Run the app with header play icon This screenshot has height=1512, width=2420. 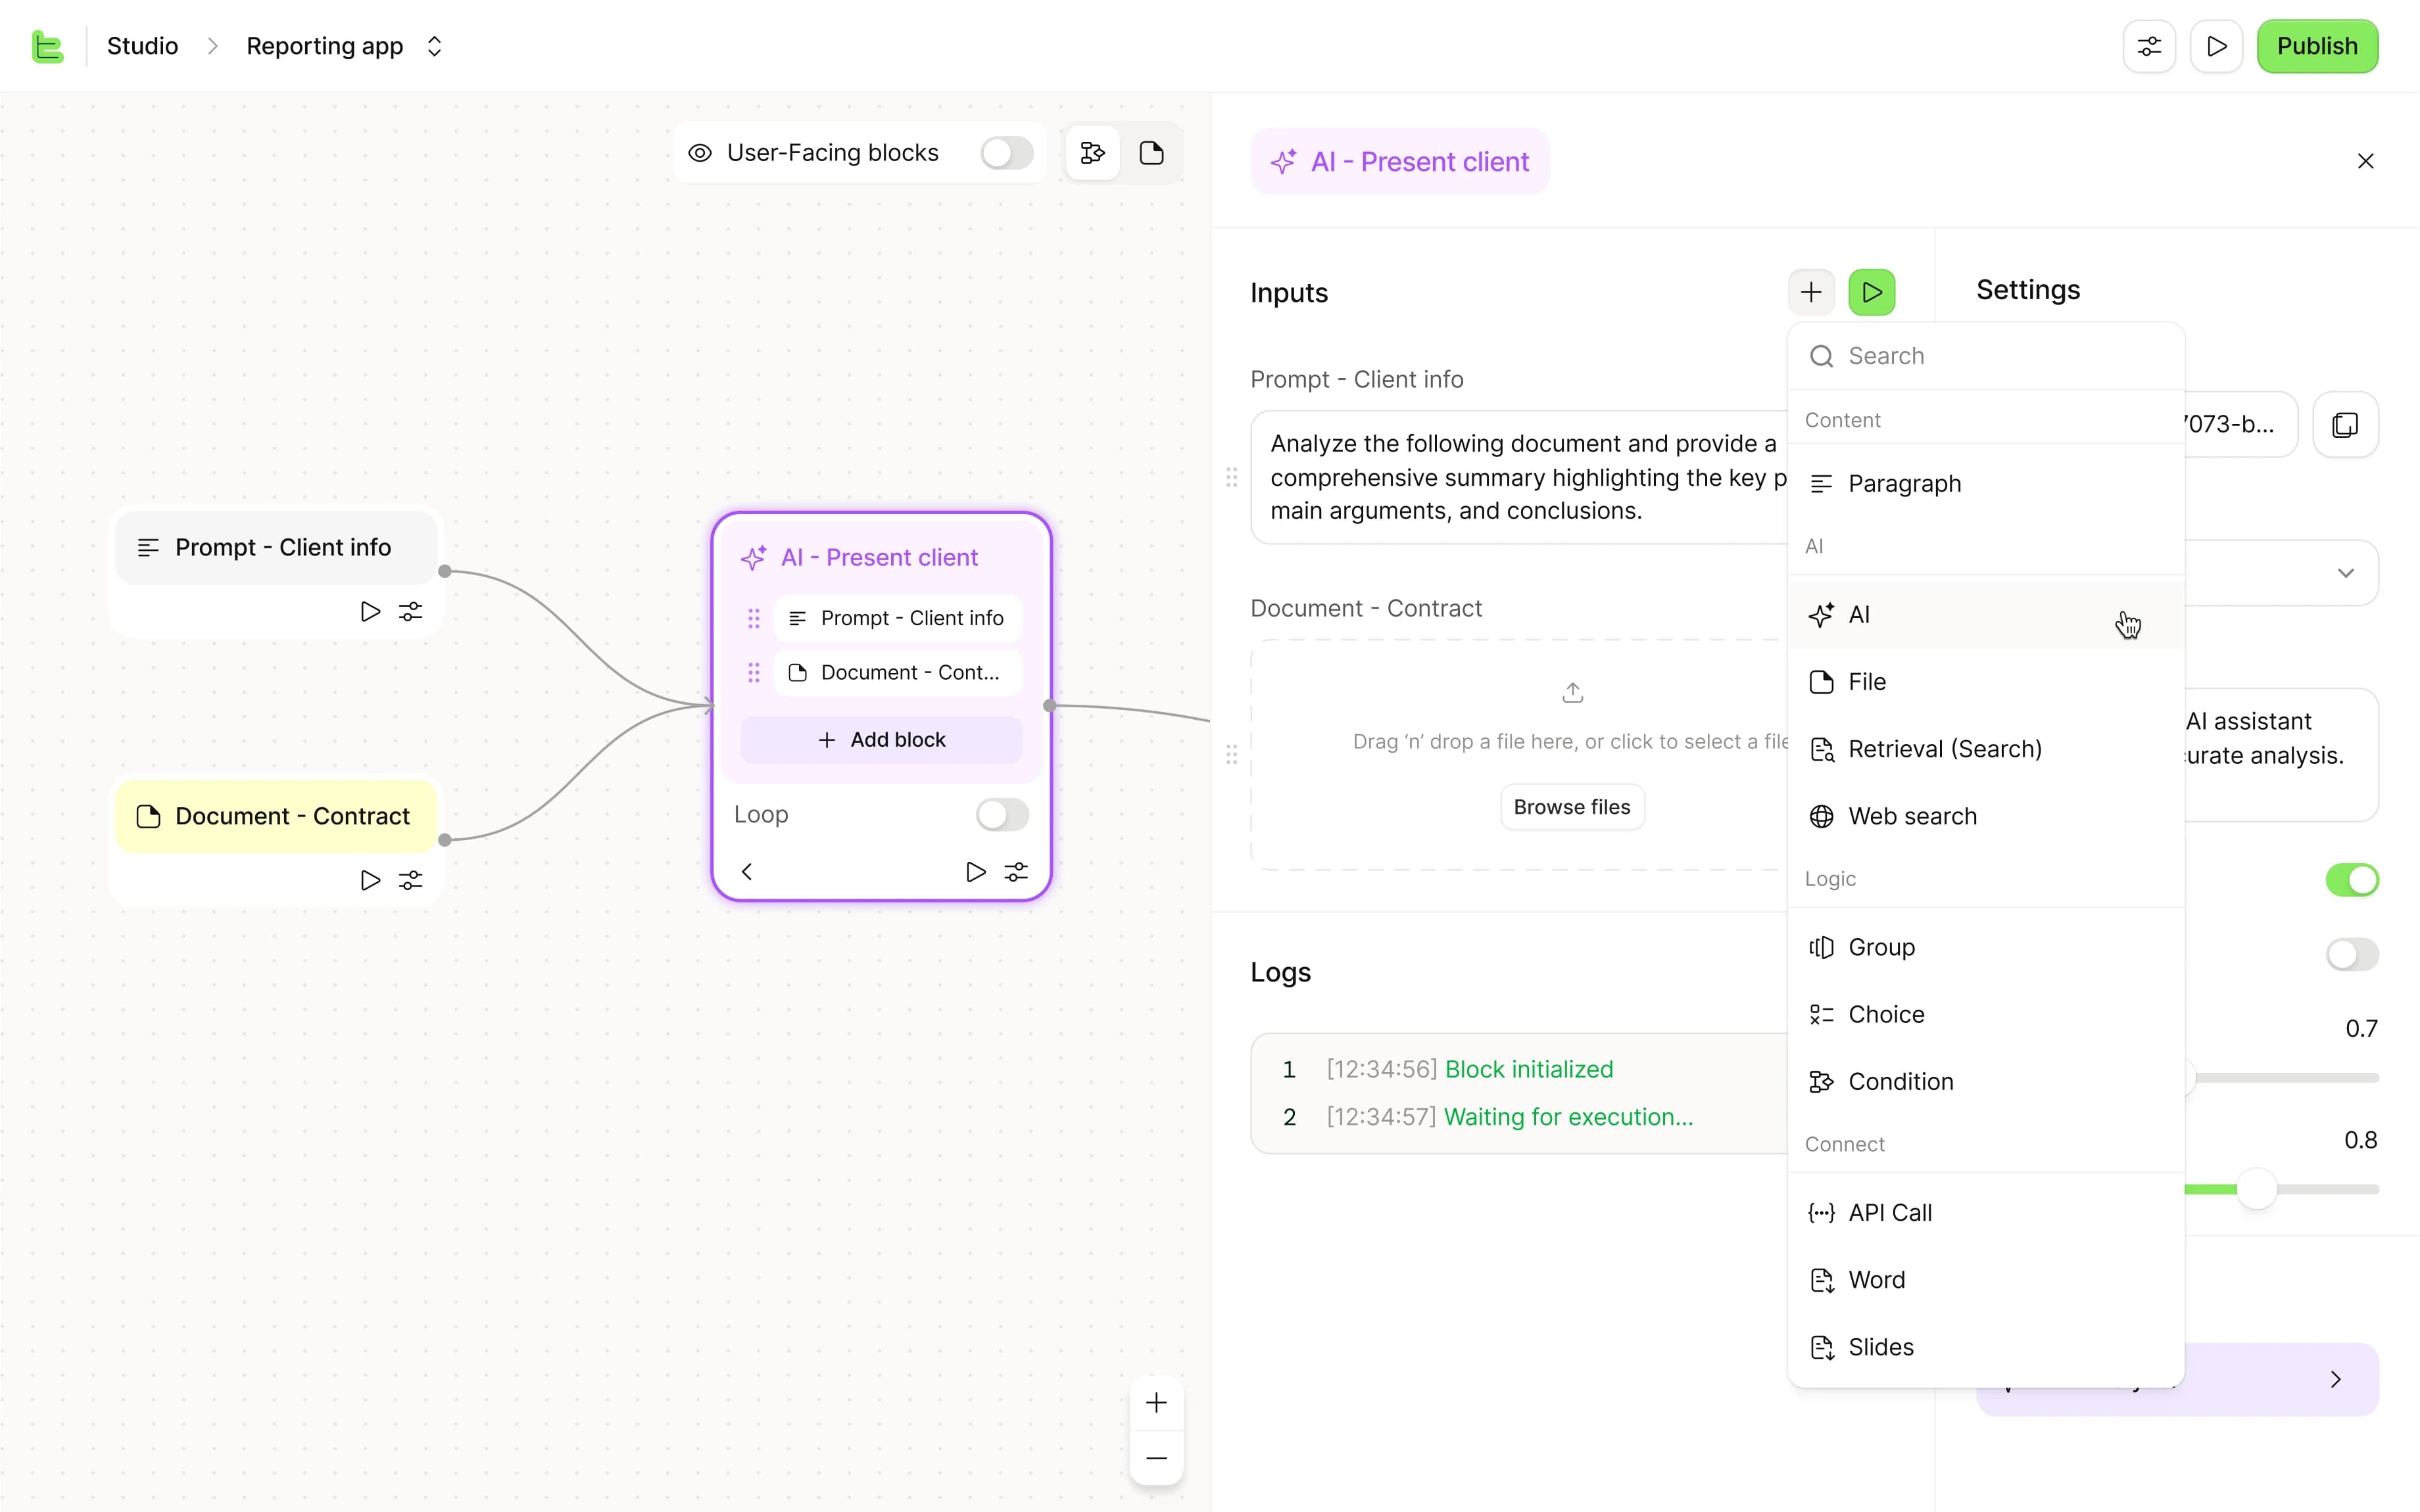coord(2216,46)
